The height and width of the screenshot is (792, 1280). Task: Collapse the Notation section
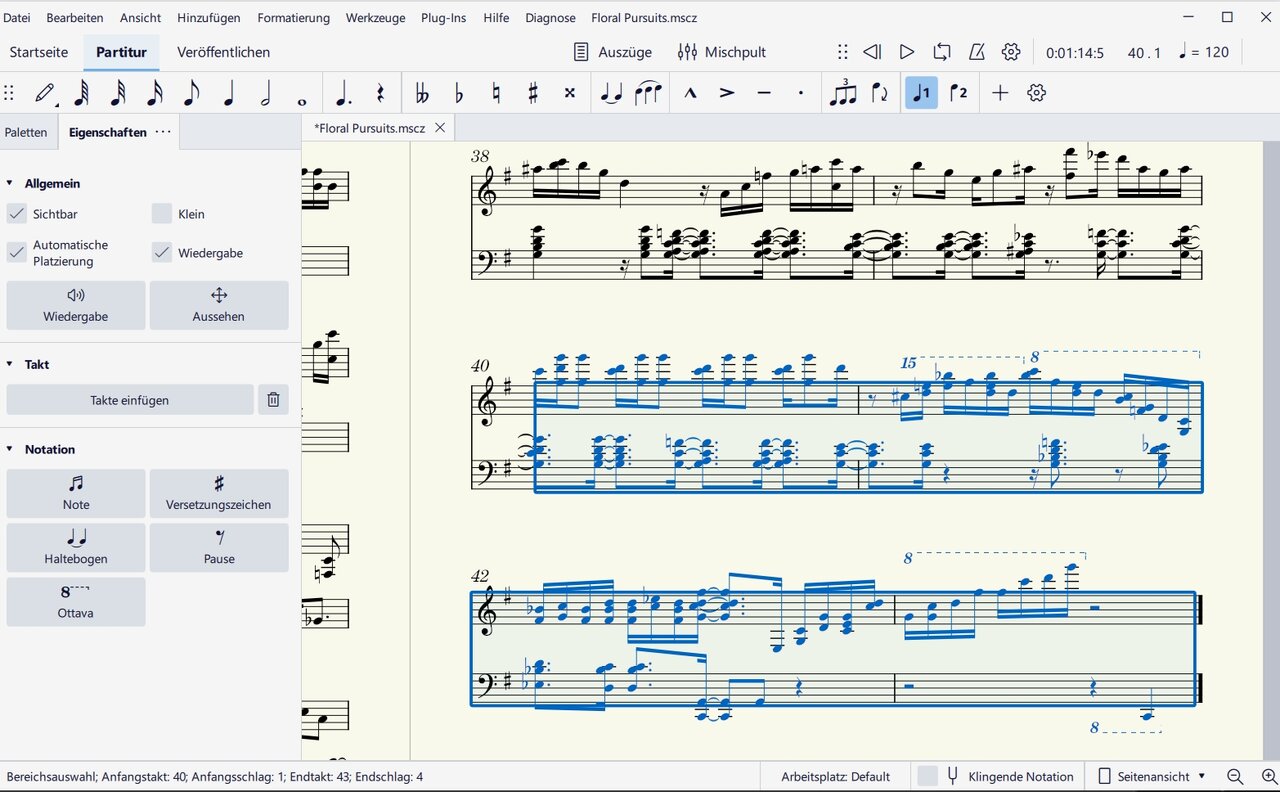(10, 450)
